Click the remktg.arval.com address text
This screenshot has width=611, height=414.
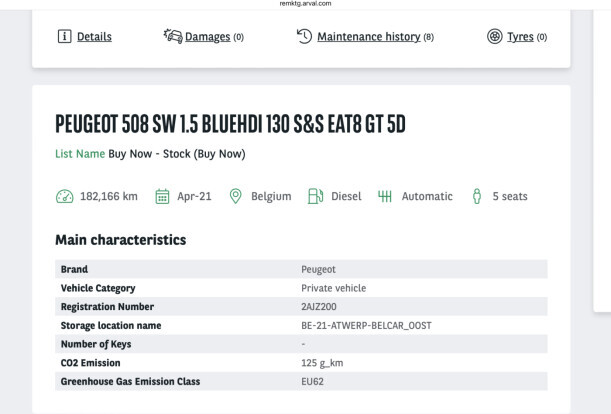(306, 4)
